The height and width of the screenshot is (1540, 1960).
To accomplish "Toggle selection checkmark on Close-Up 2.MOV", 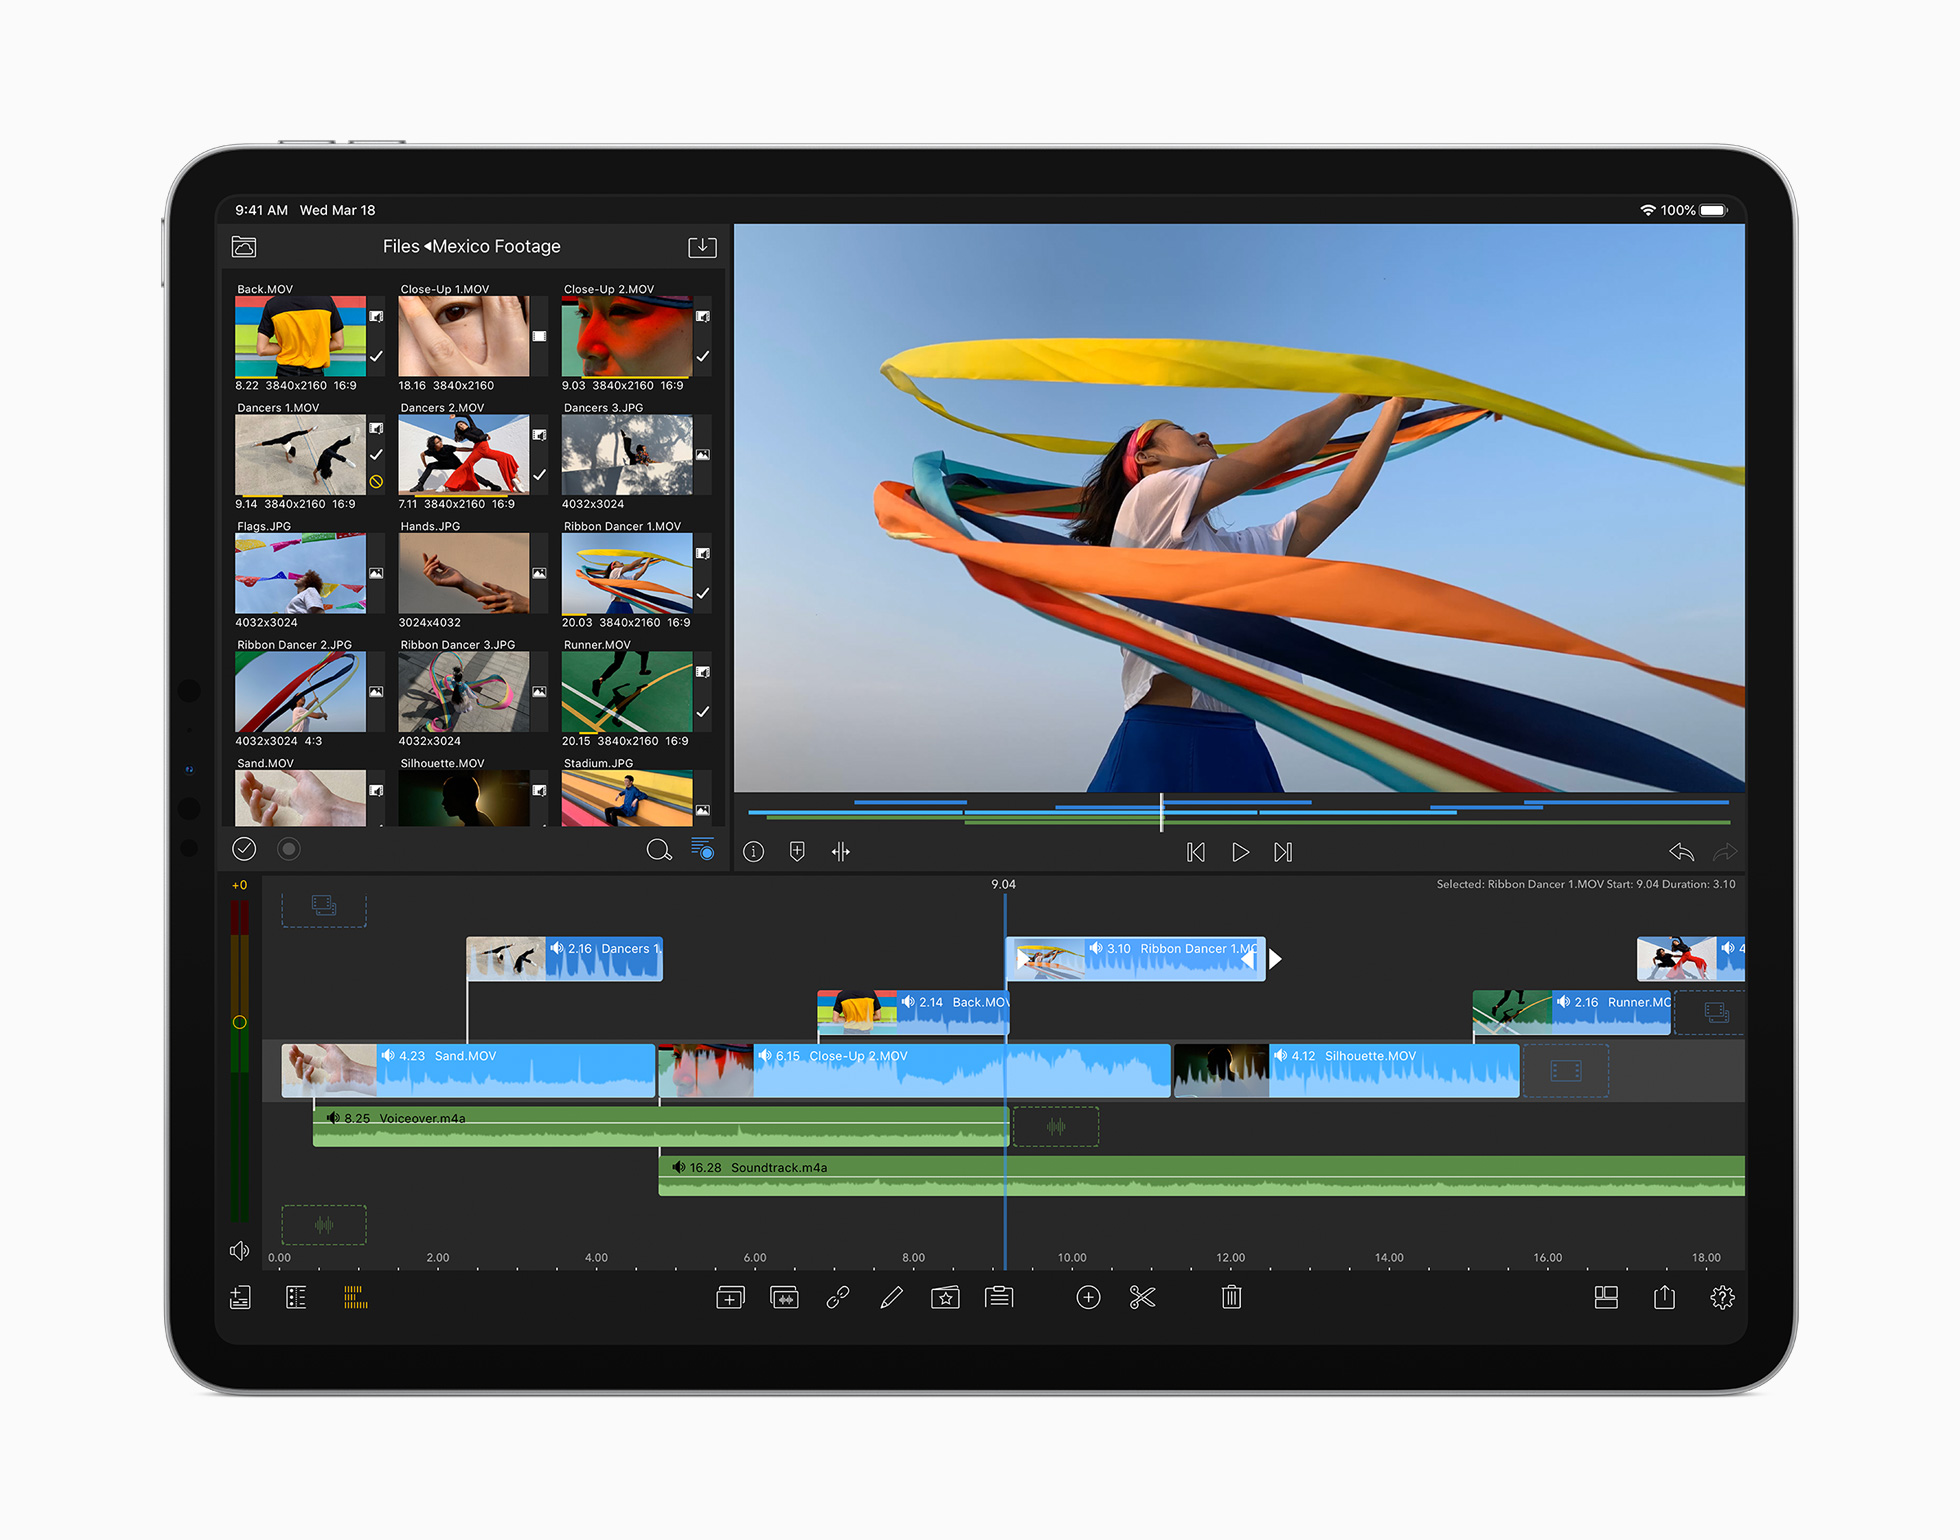I will tap(703, 357).
